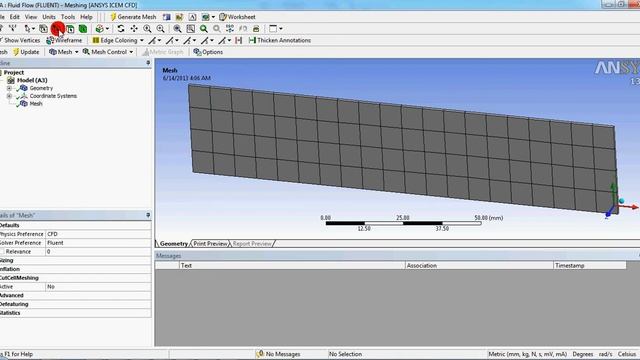Click the Options button
Screen dimensions: 640x360
coord(208,52)
